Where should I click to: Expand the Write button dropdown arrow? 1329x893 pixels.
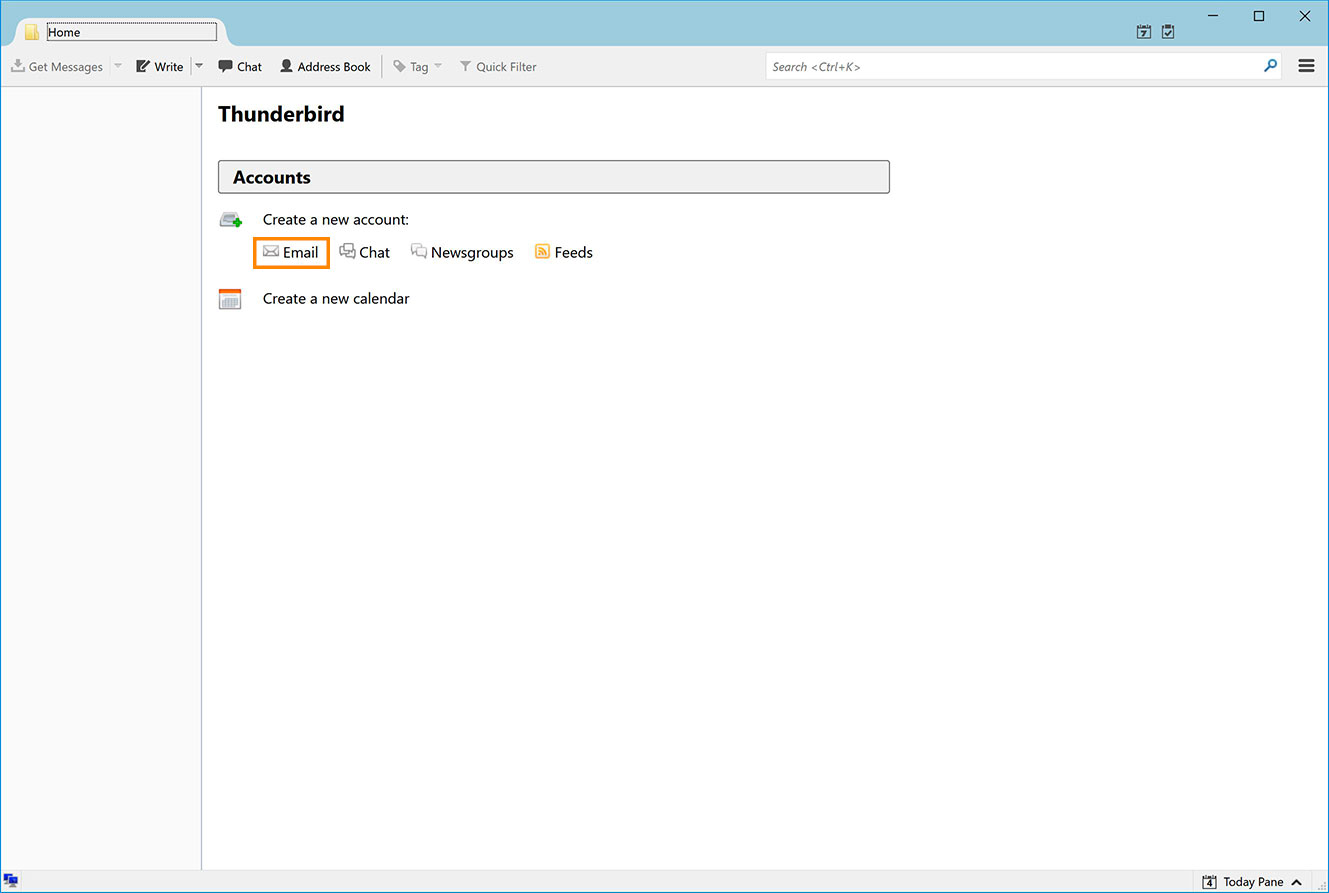click(198, 67)
